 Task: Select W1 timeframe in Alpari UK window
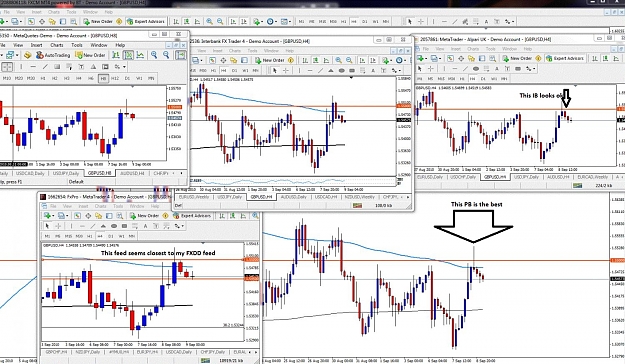click(493, 79)
